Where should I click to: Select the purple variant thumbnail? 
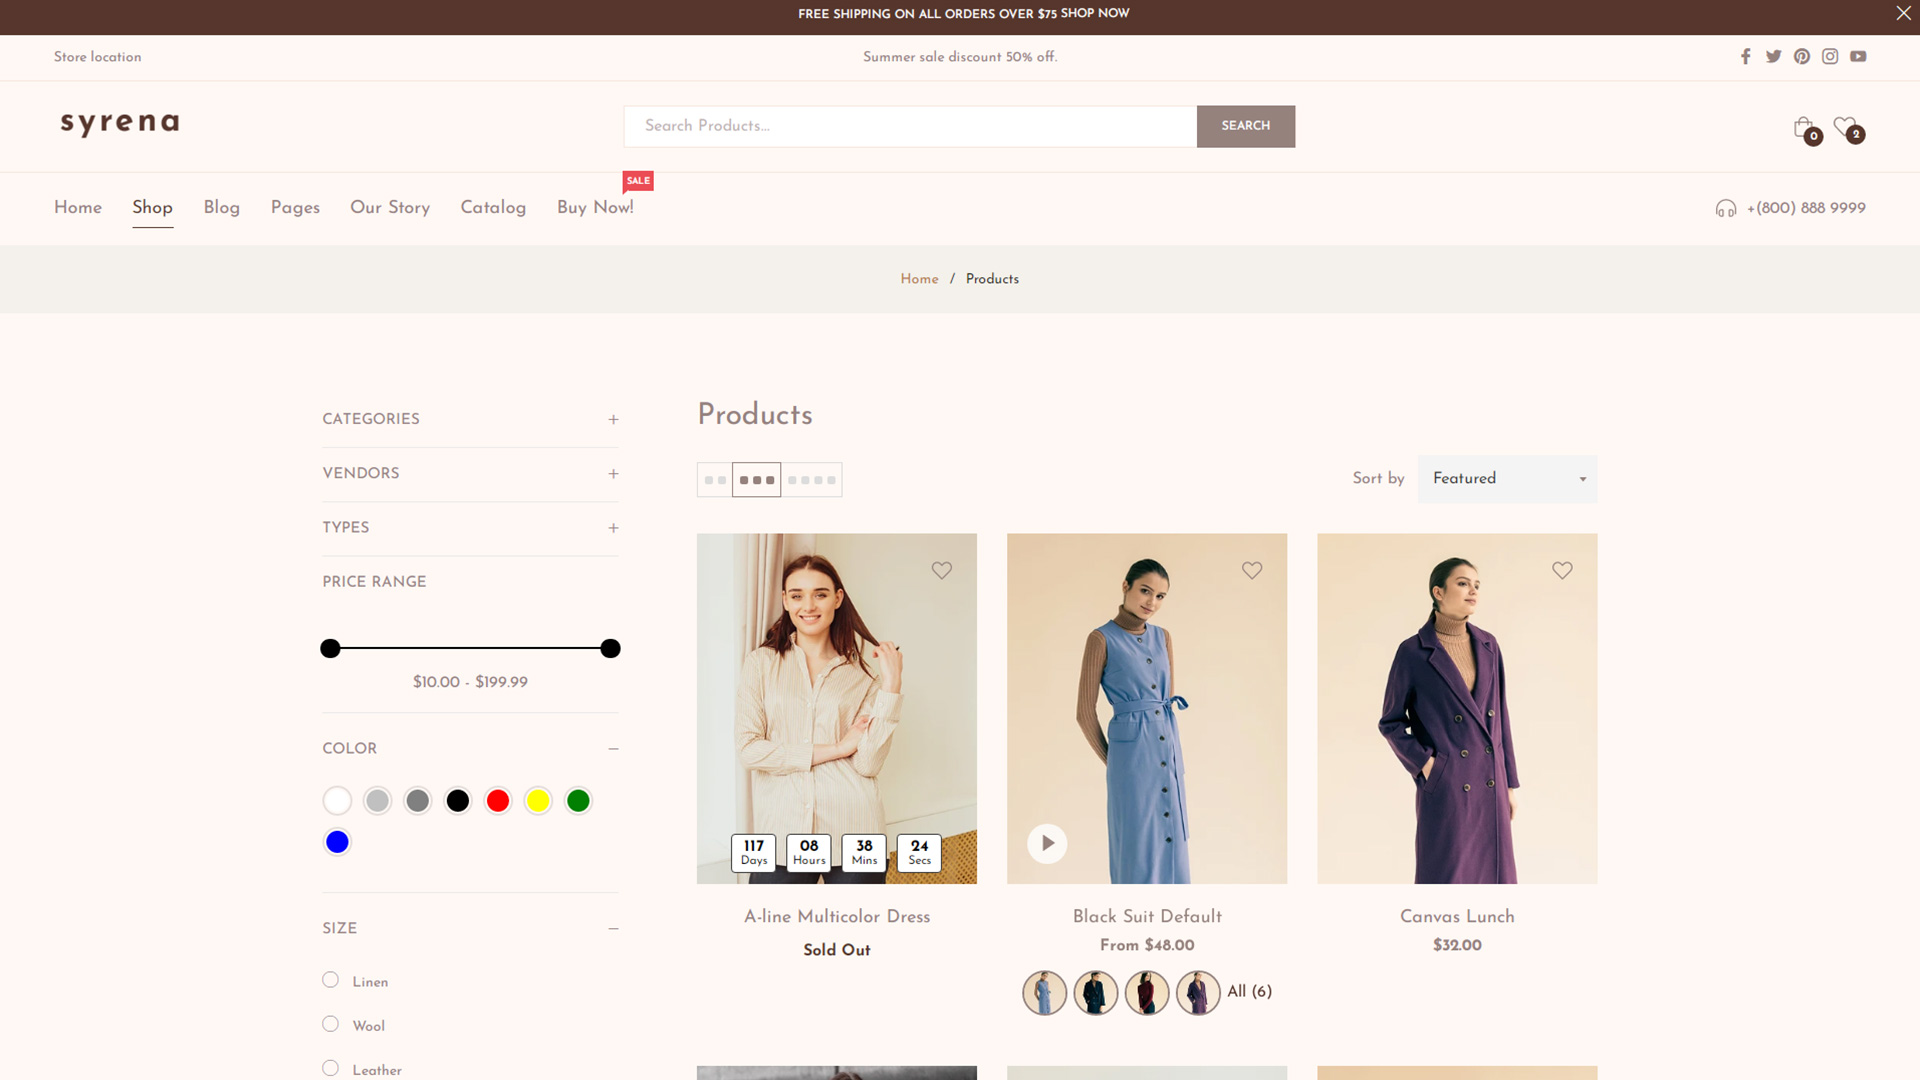click(x=1197, y=993)
